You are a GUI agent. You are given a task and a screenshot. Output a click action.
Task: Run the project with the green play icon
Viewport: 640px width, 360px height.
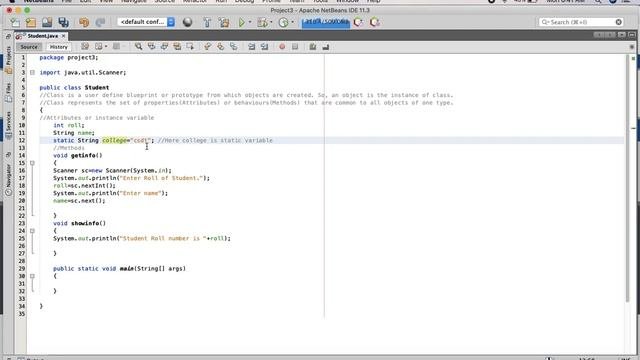242,22
